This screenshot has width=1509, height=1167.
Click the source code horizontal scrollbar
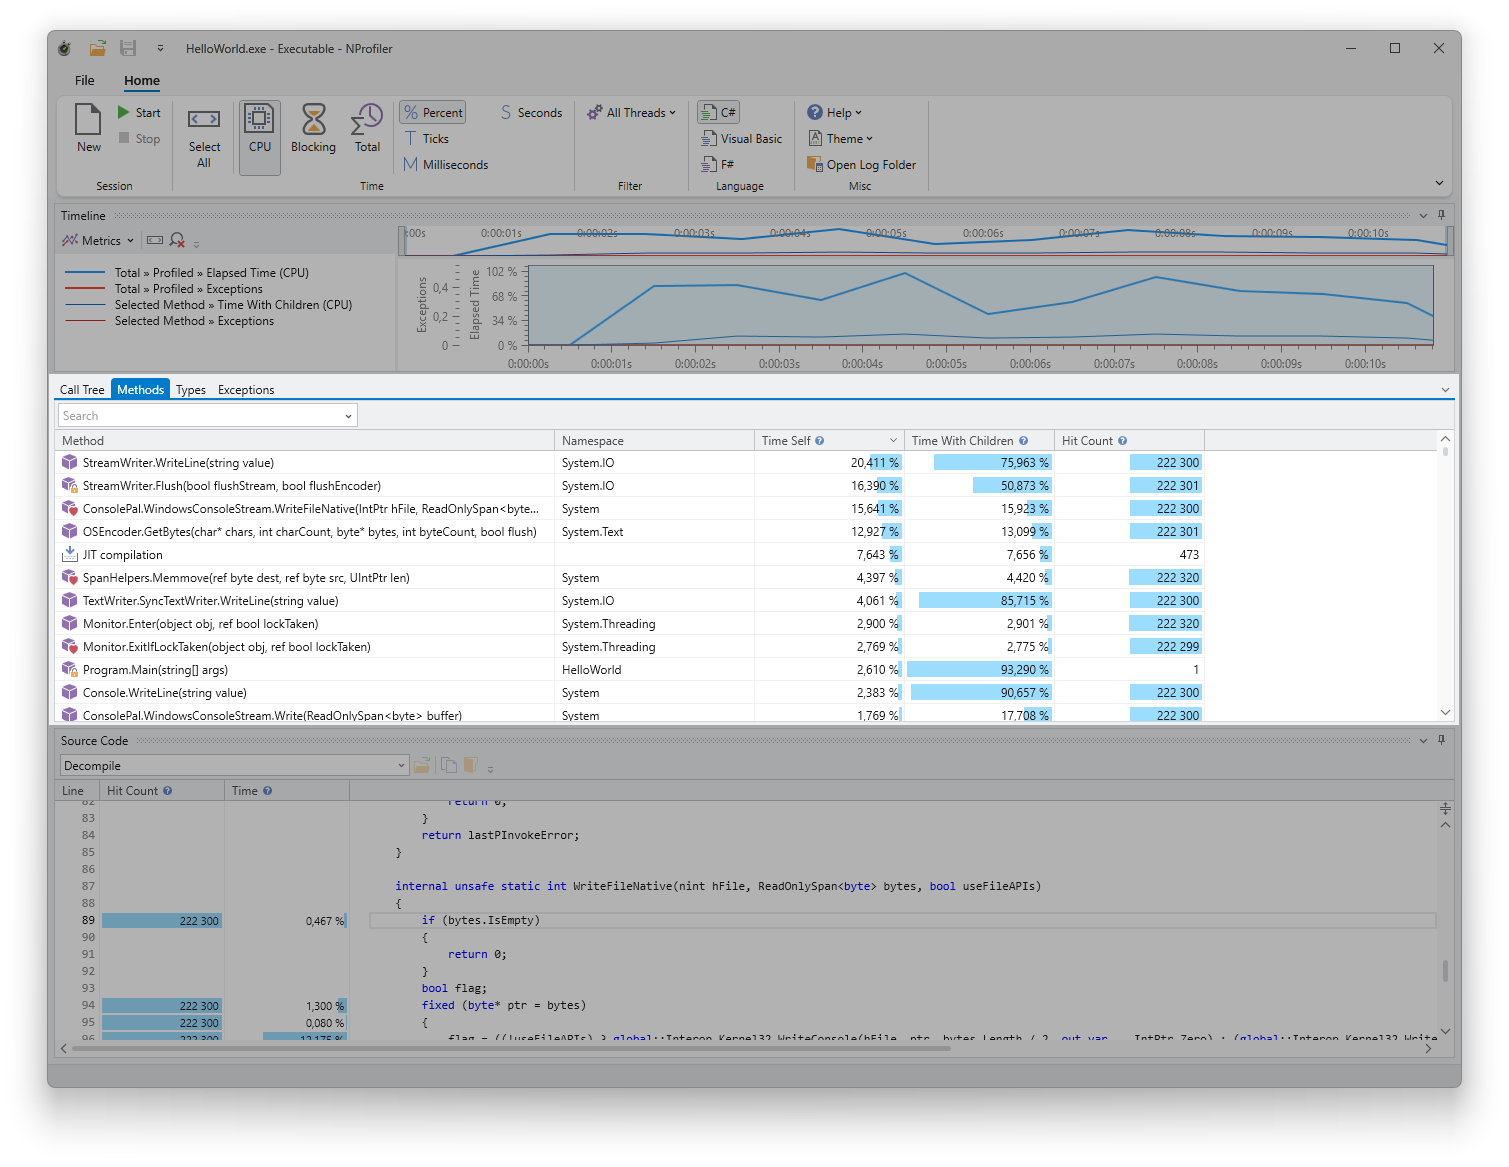point(500,1048)
